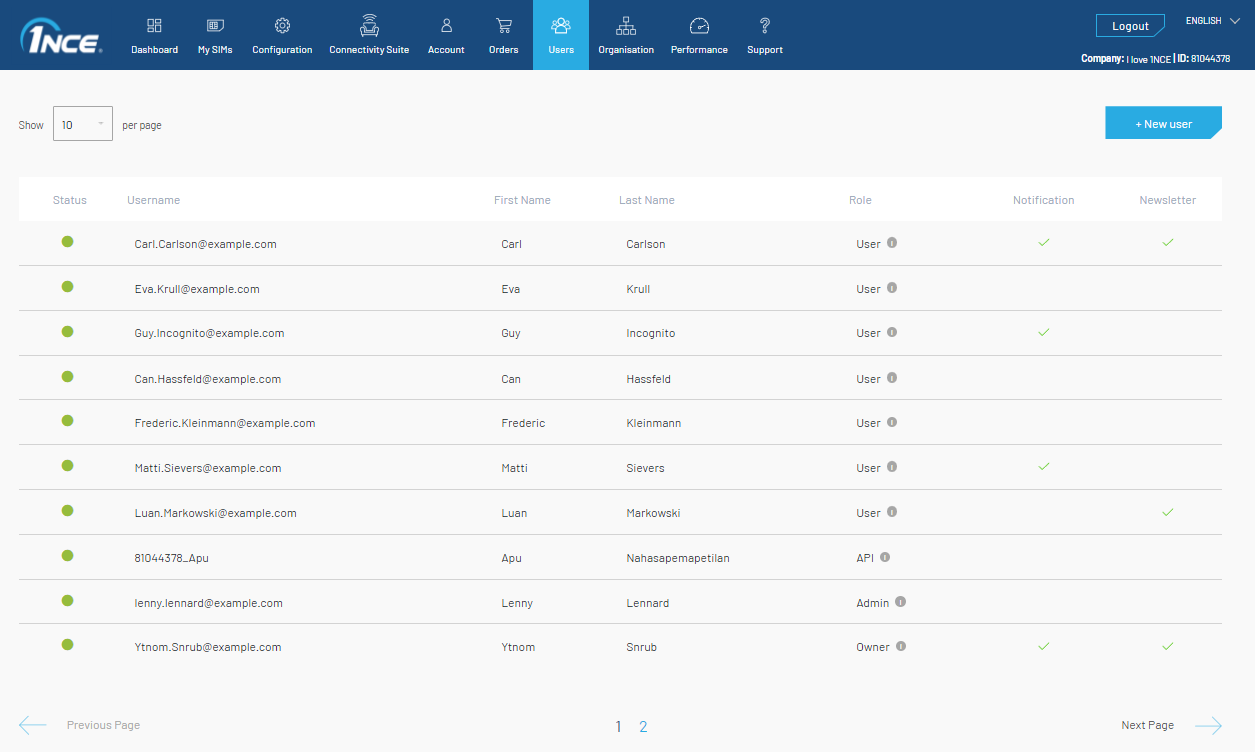
Task: Click the + New user button
Action: coord(1163,123)
